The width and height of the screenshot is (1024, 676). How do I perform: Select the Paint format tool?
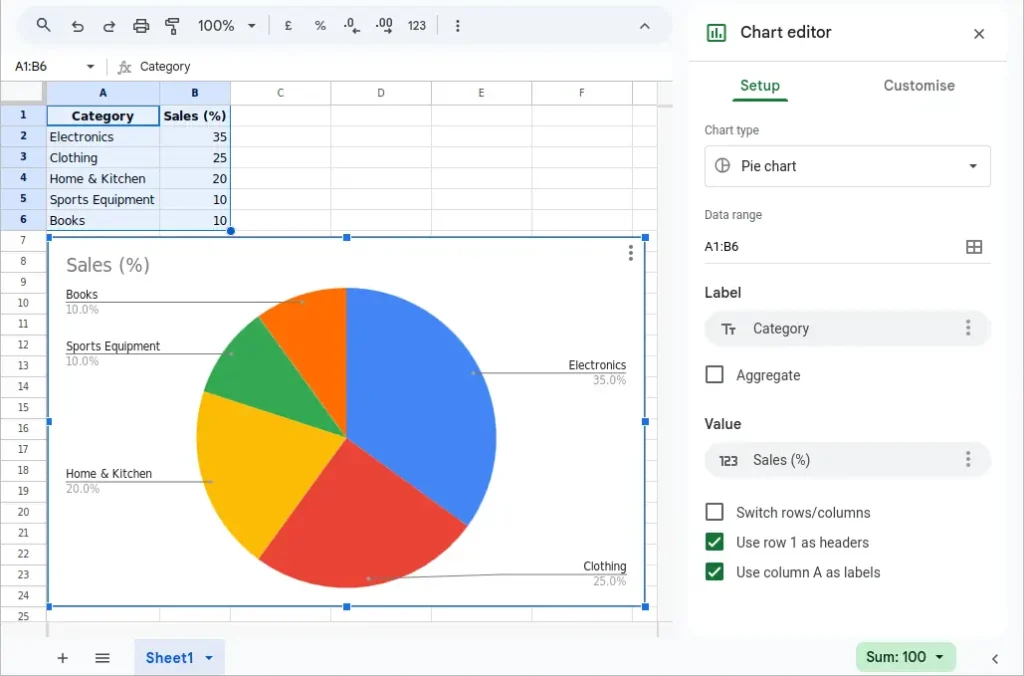pyautogui.click(x=172, y=26)
